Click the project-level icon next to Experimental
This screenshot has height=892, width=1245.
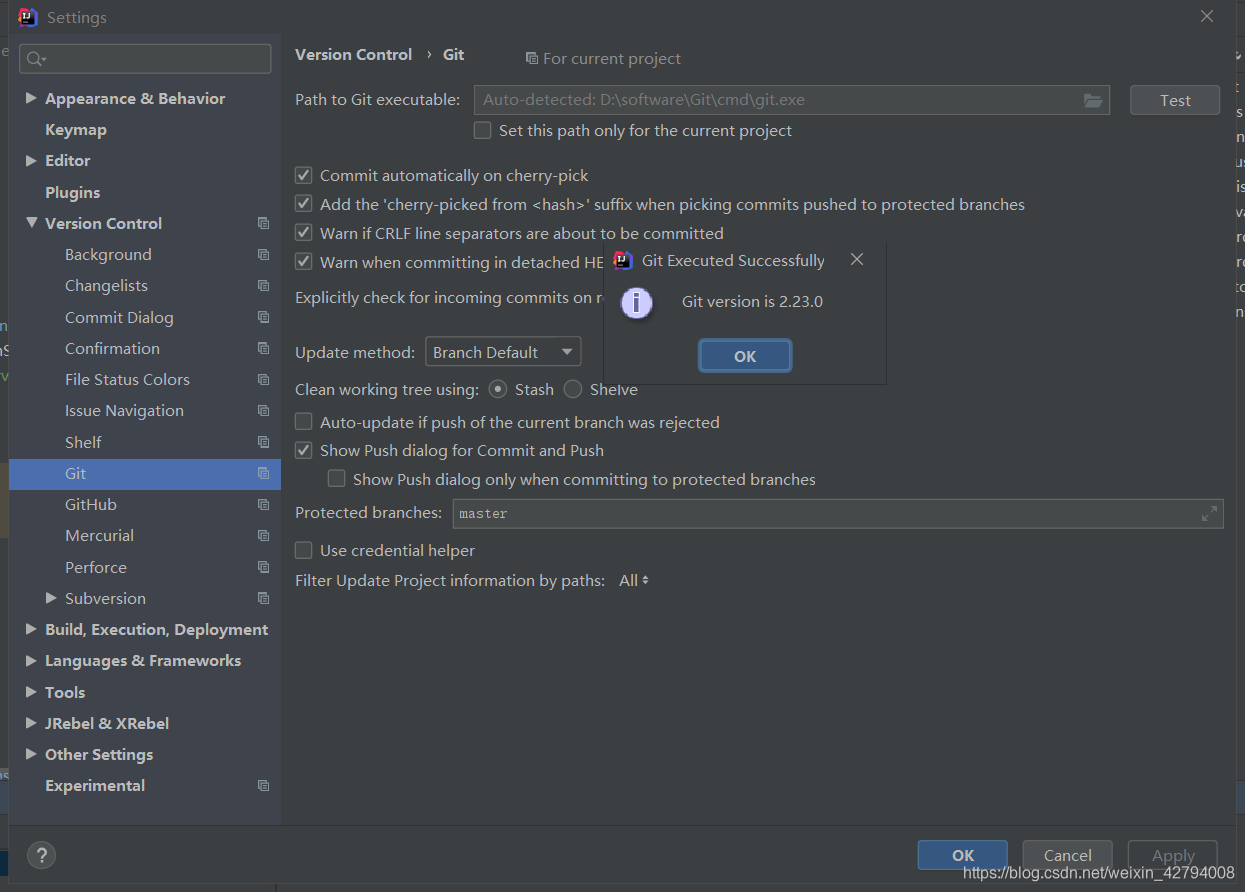(x=263, y=785)
